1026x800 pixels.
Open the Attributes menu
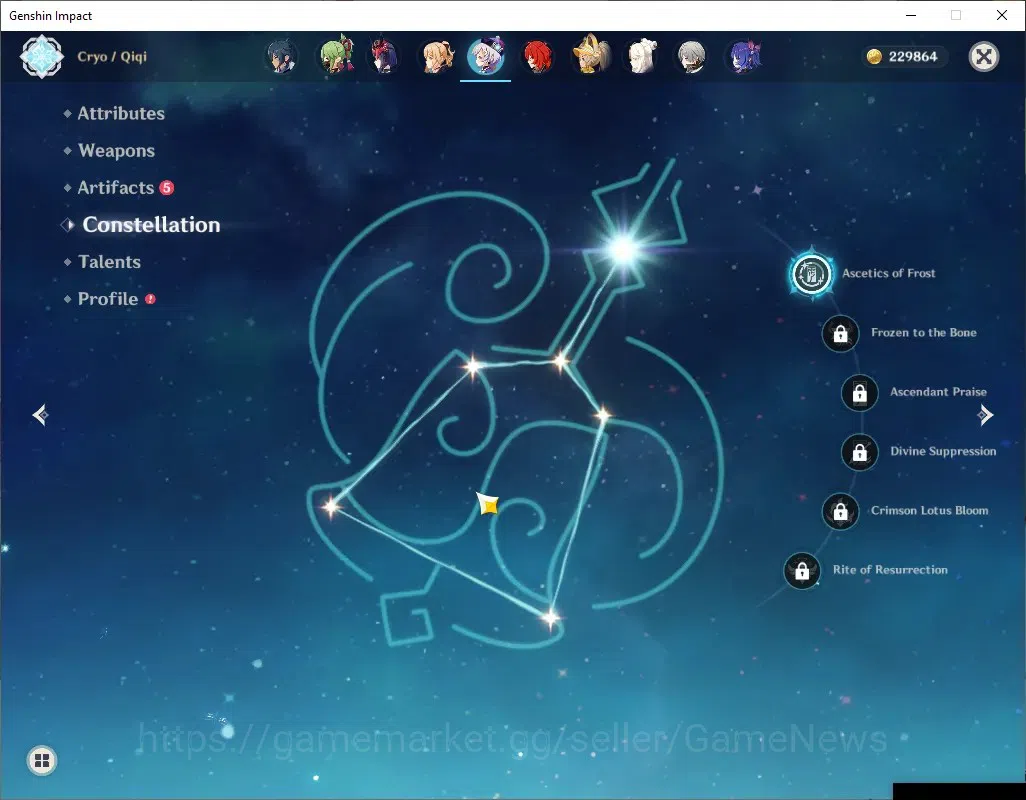point(121,113)
